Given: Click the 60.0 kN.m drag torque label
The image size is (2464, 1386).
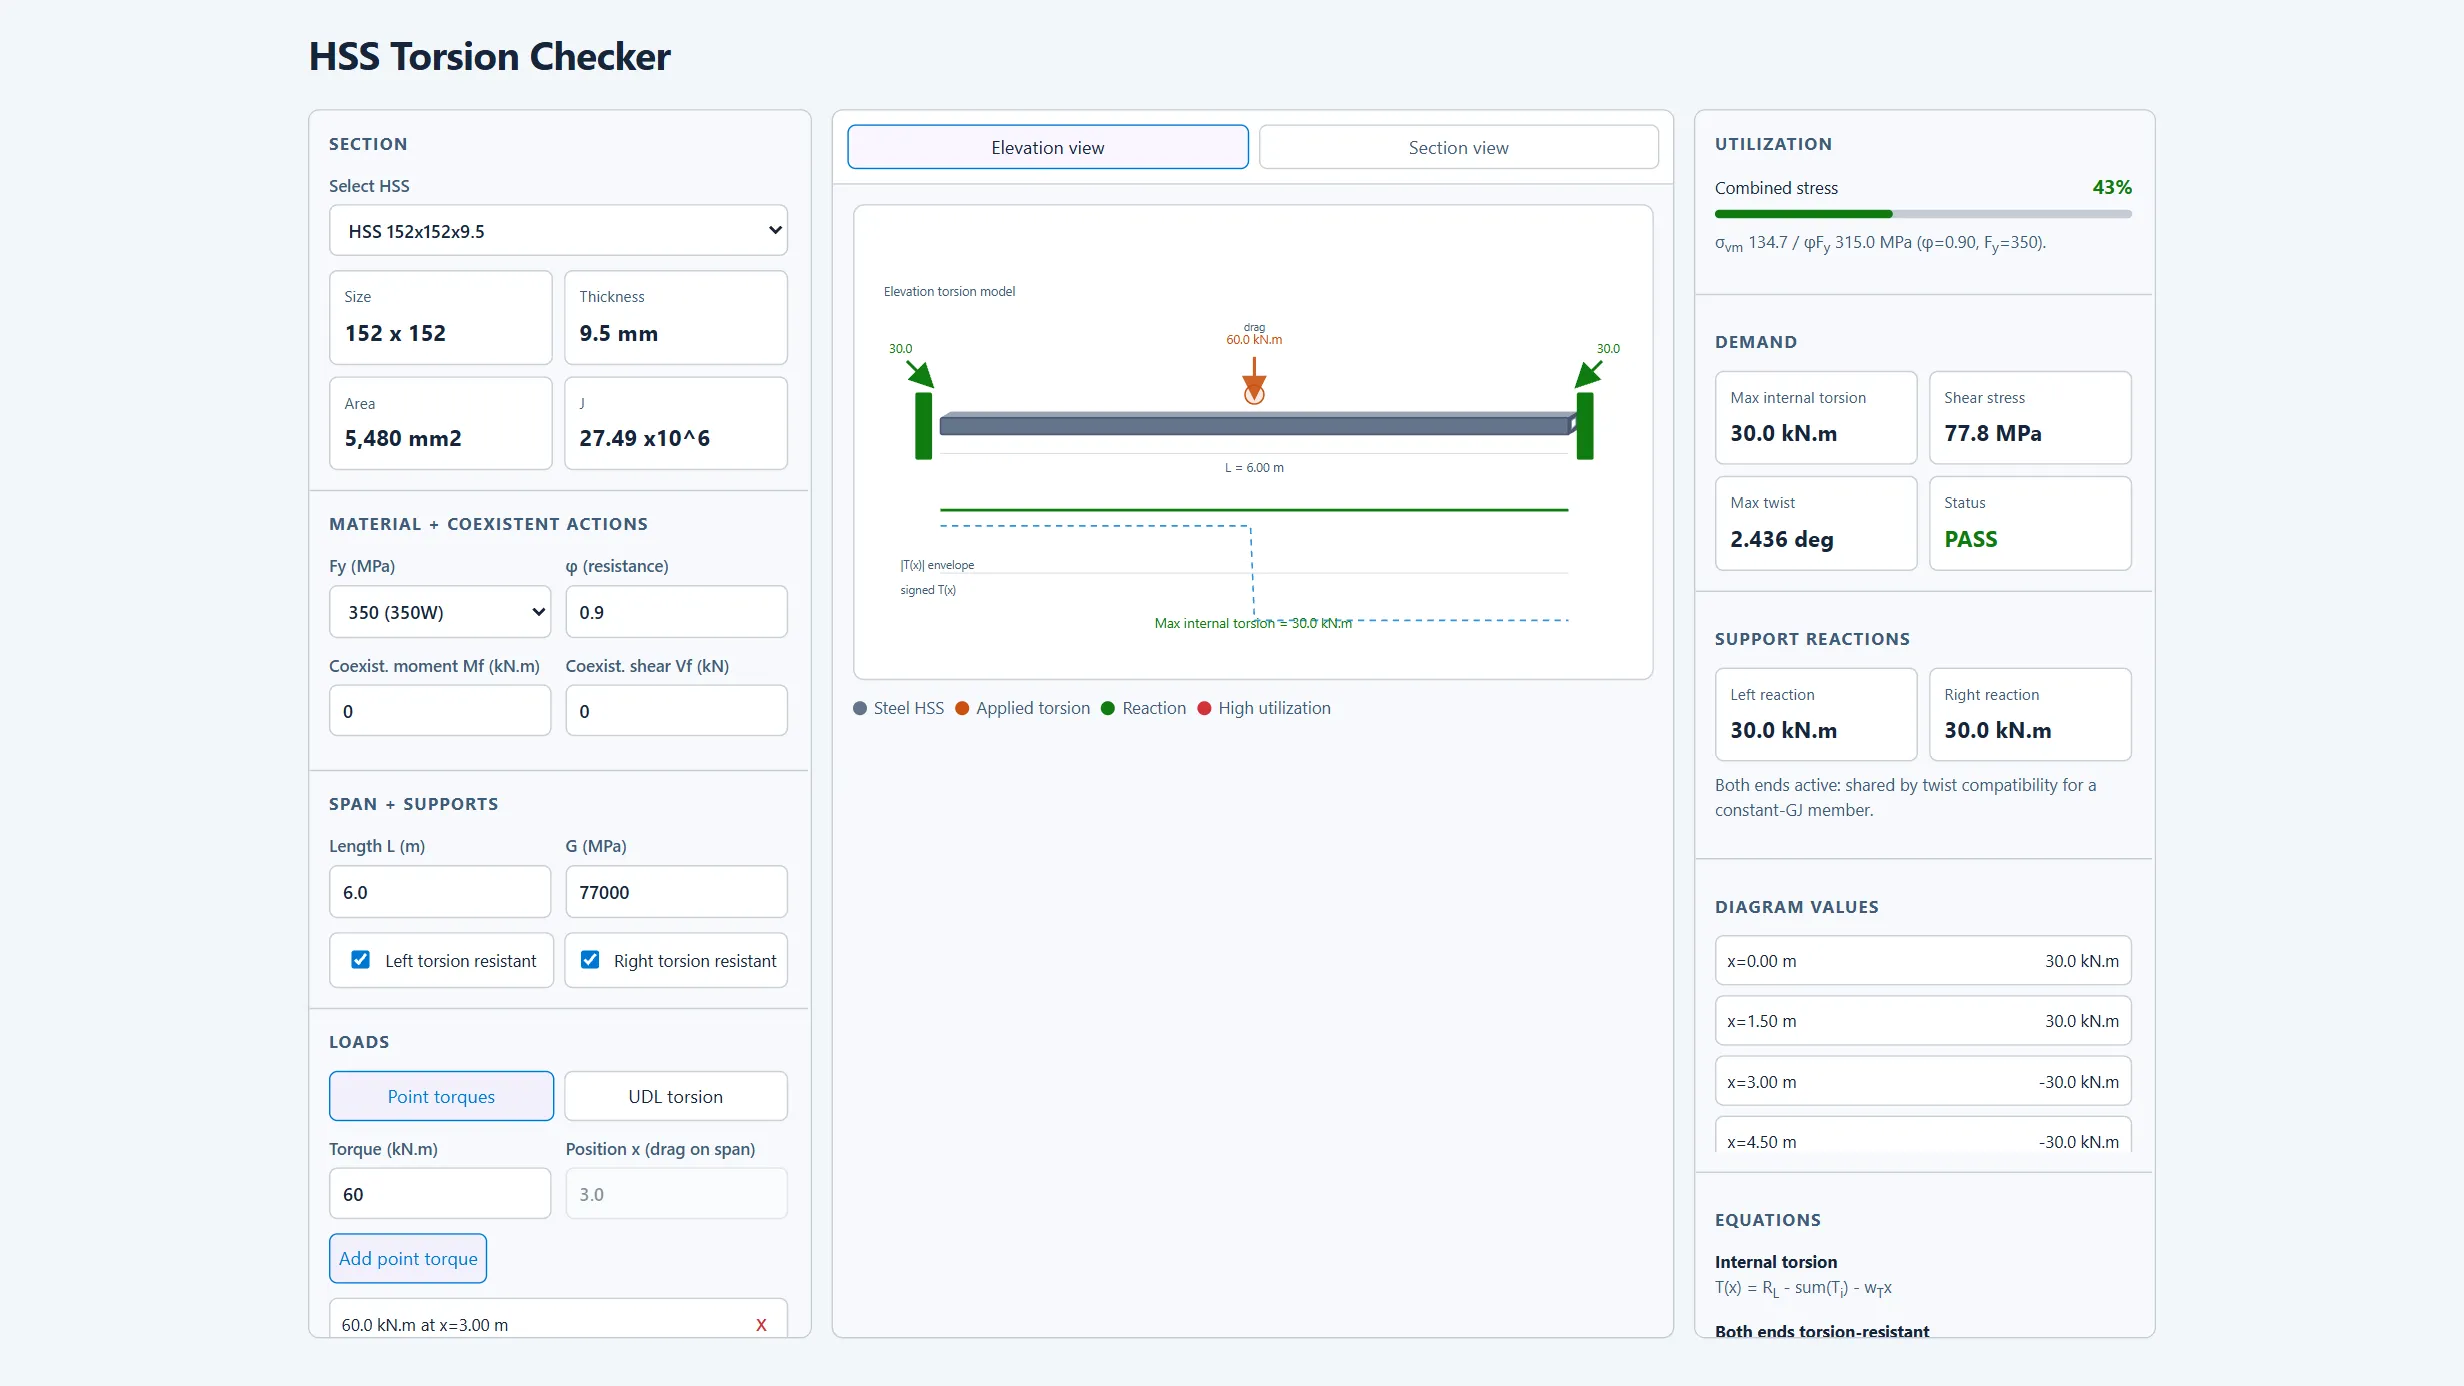Looking at the screenshot, I should (x=1254, y=339).
